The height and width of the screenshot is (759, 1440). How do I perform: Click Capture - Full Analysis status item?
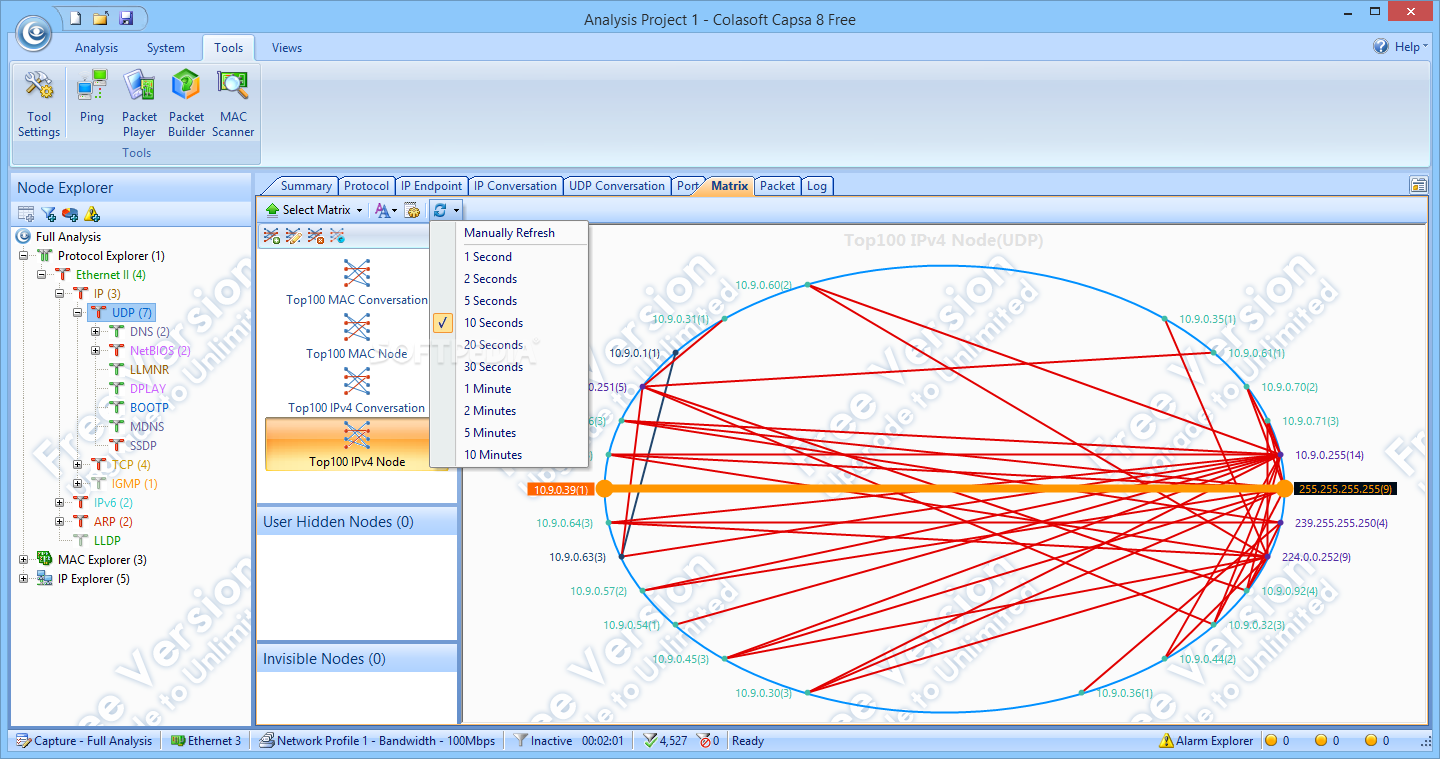tap(84, 741)
